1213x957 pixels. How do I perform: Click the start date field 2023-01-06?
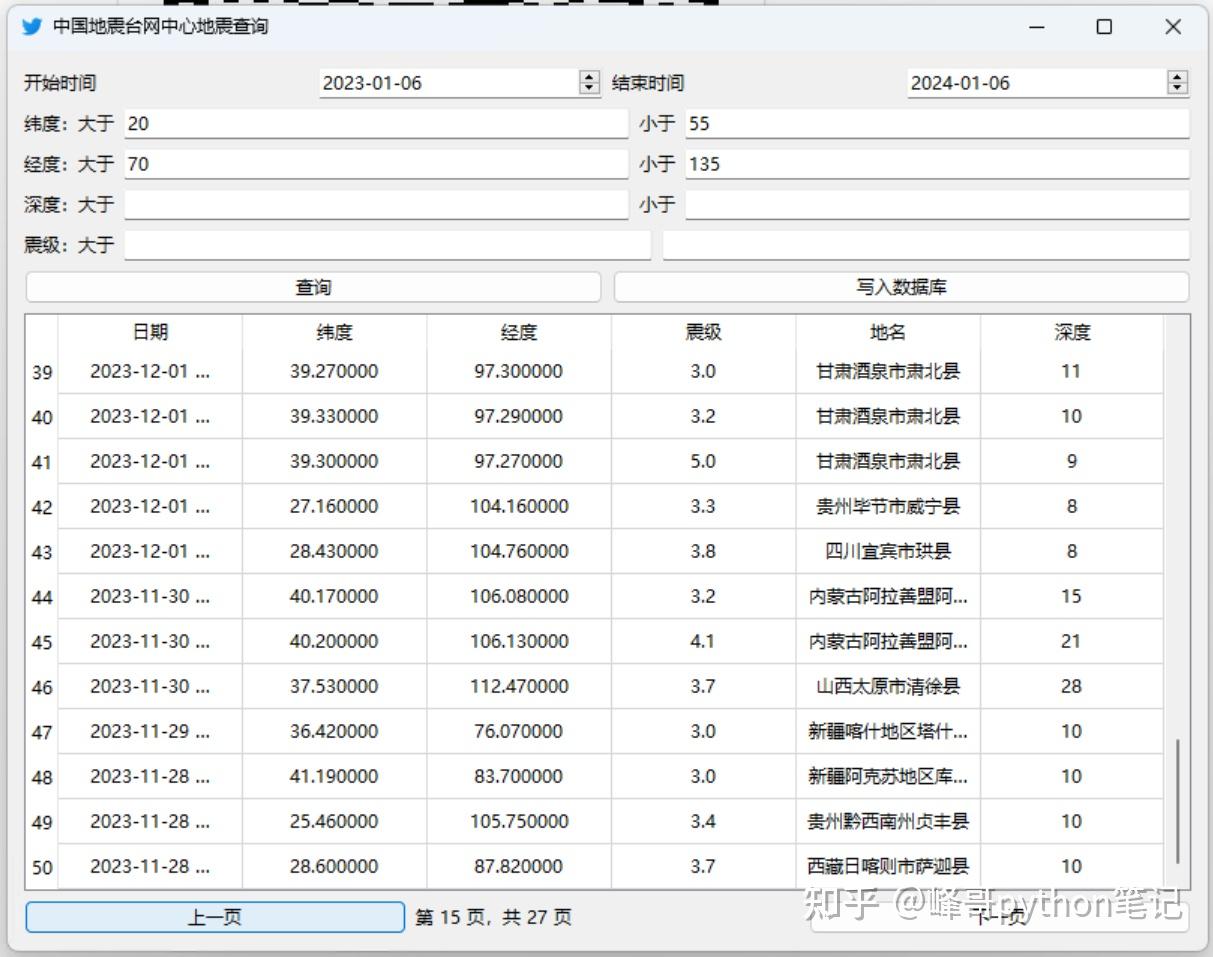[x=450, y=83]
